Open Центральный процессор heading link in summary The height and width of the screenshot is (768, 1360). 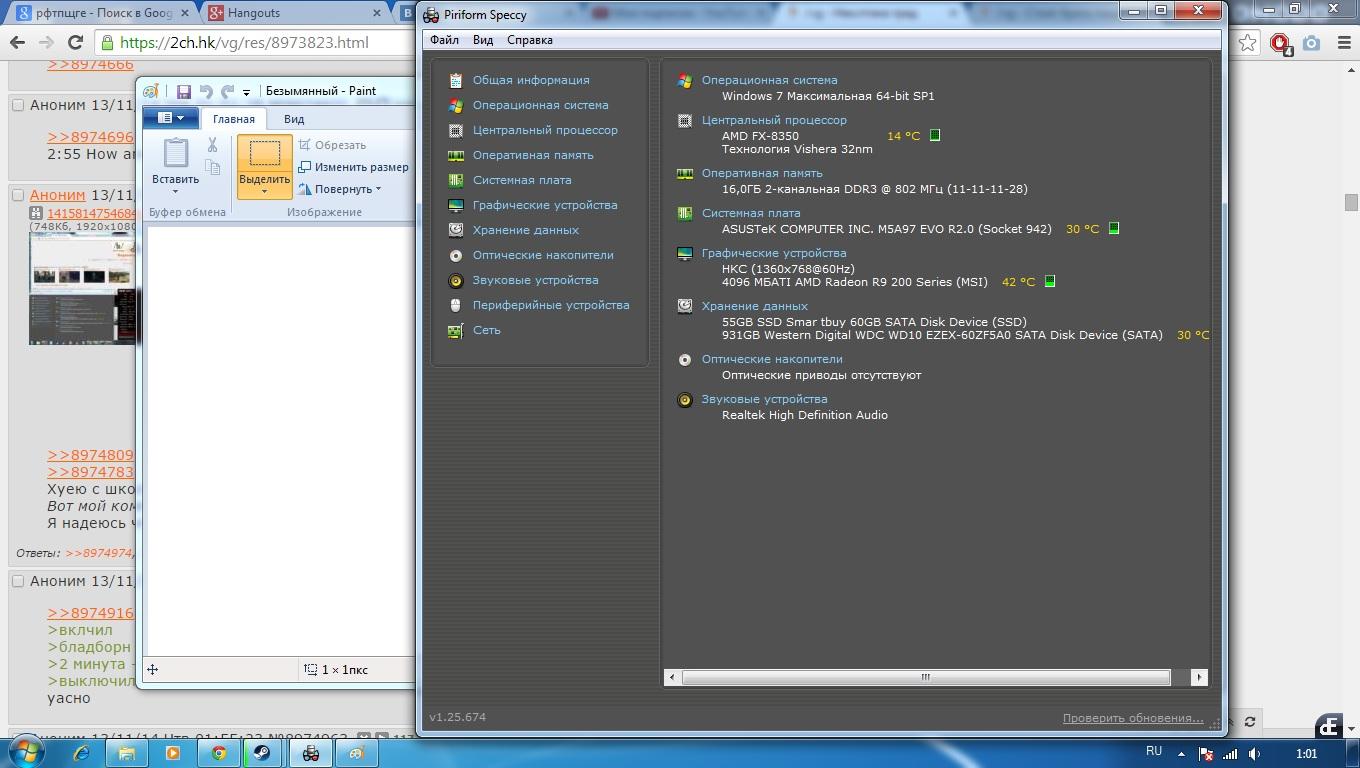(x=774, y=120)
